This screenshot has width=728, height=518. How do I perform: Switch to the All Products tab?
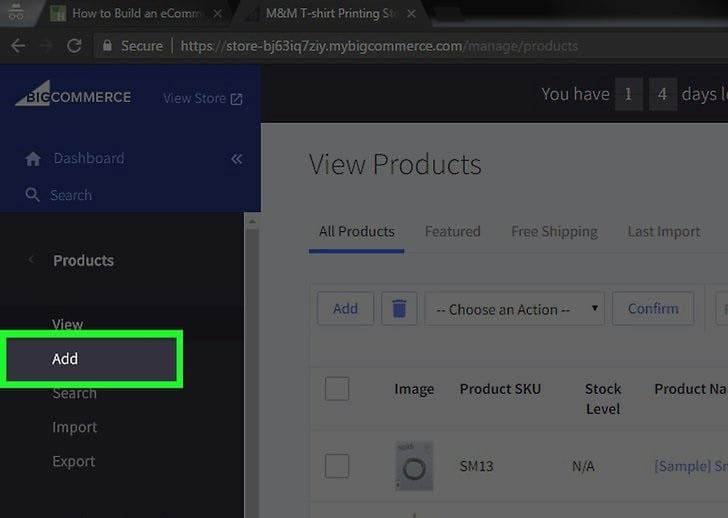[x=357, y=231]
